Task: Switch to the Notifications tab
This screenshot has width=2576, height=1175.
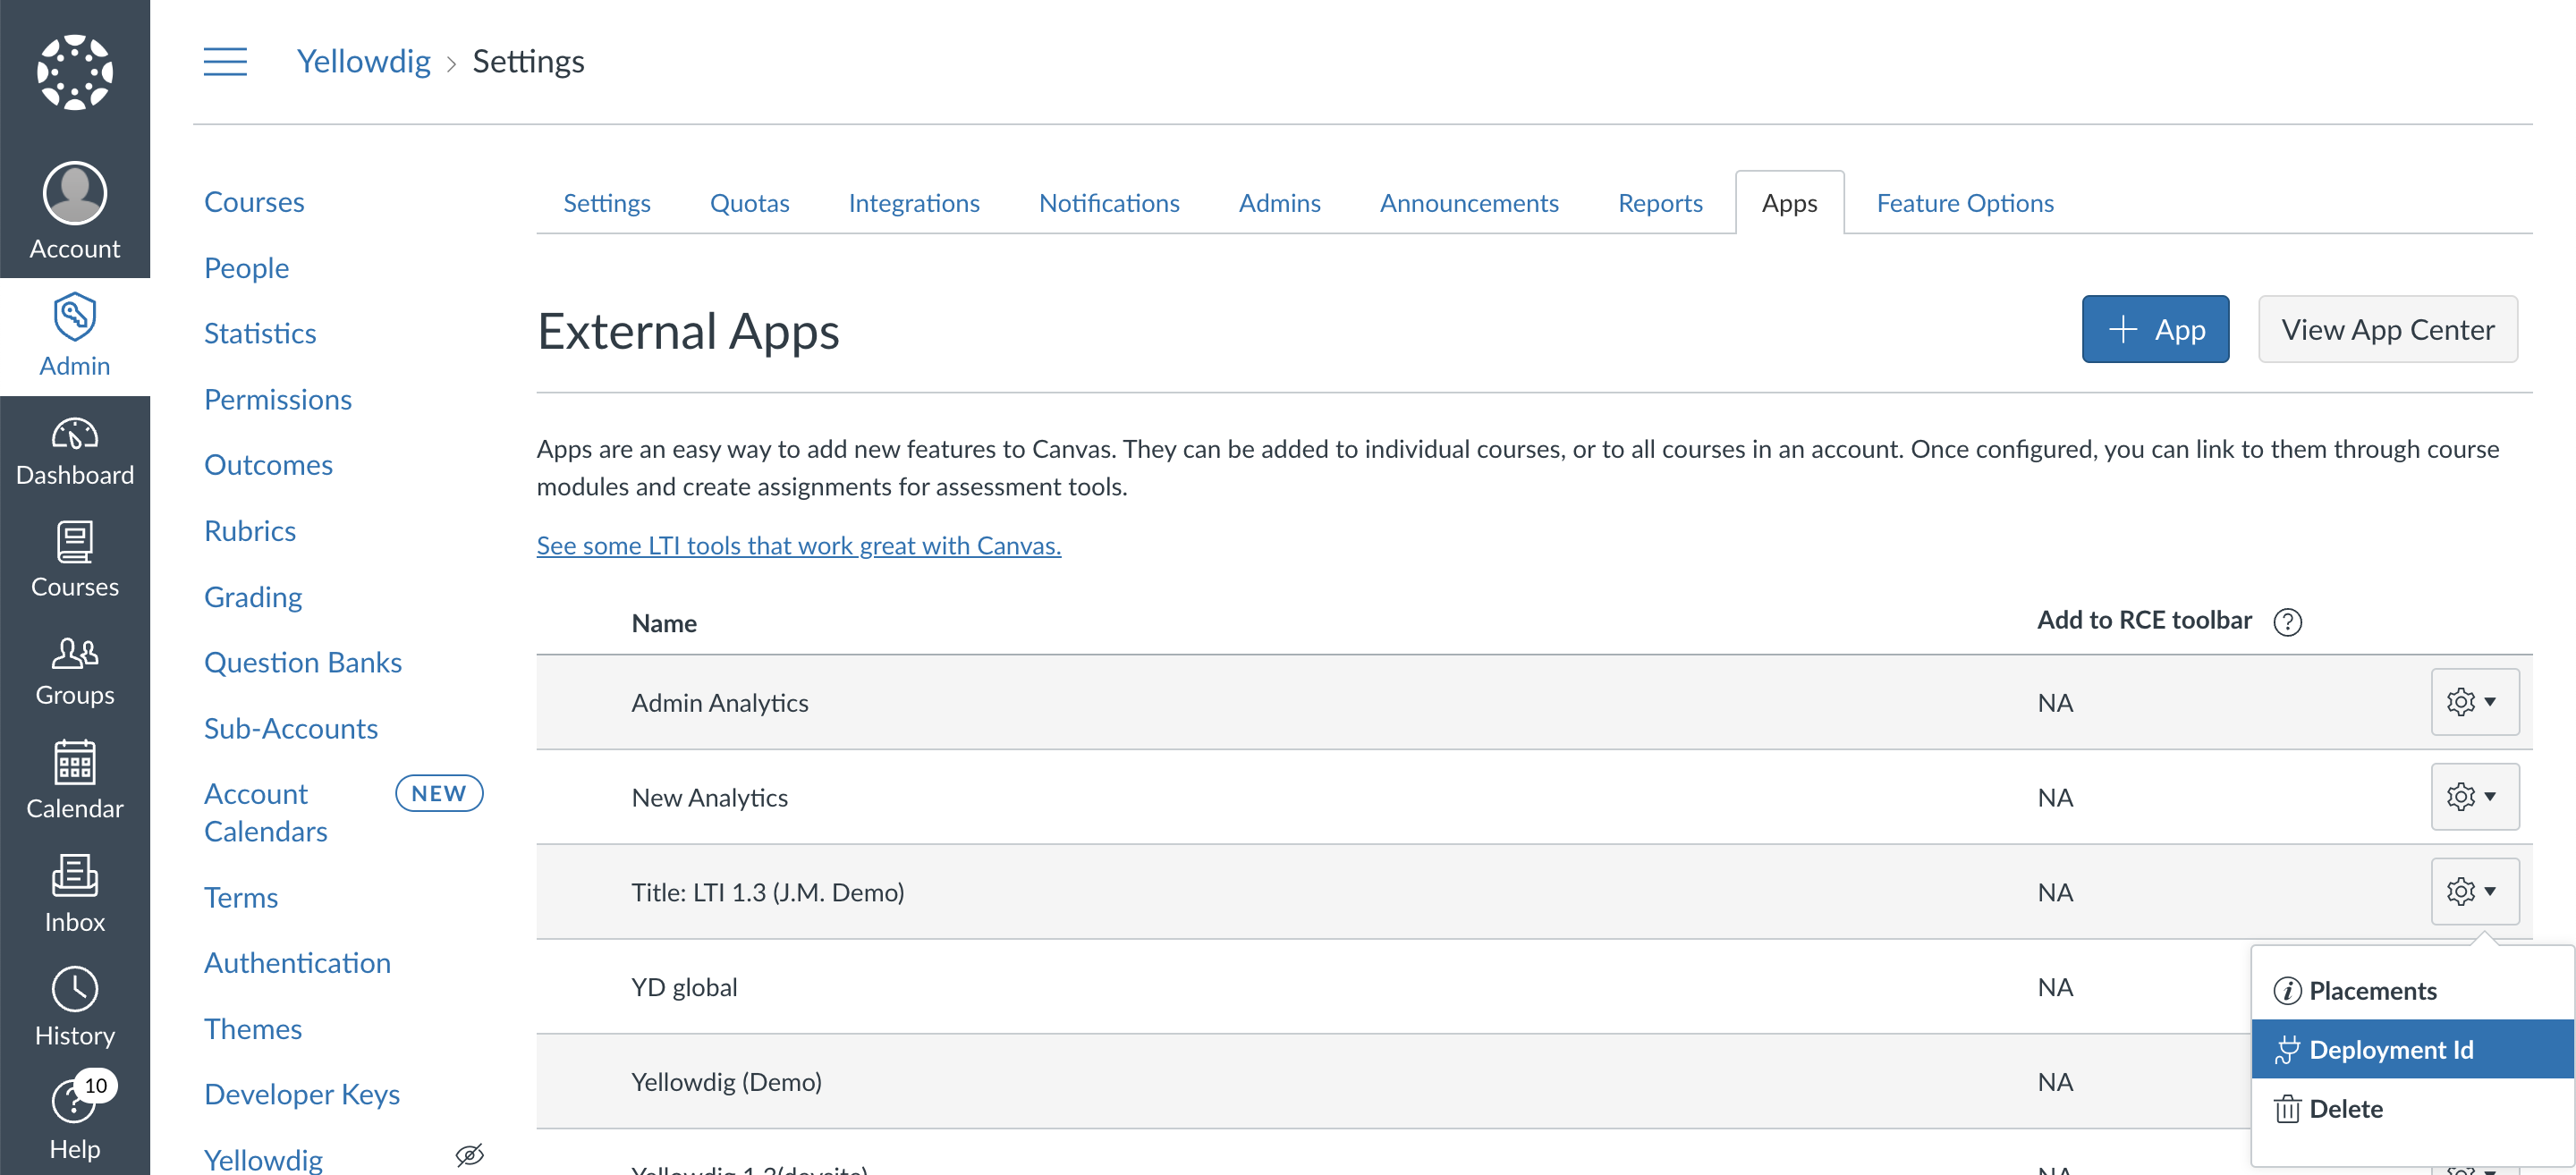Action: pos(1109,203)
